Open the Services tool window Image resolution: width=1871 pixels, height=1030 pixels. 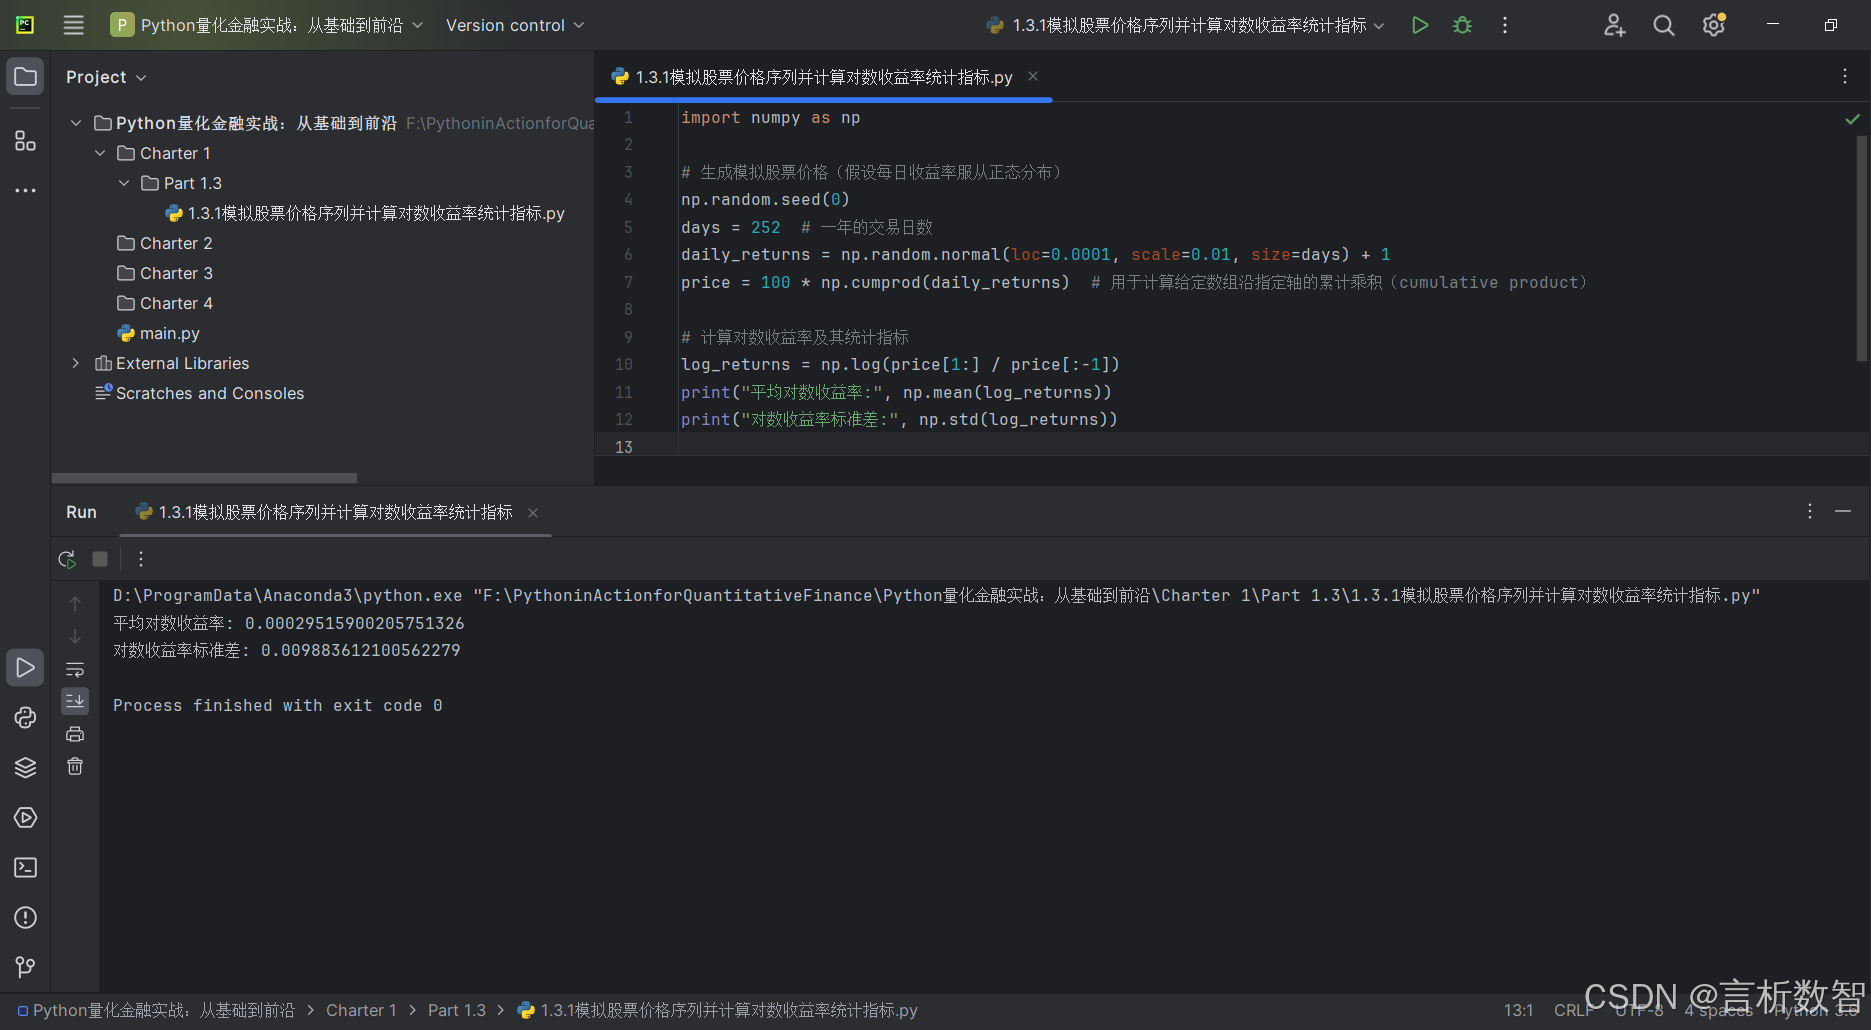click(25, 817)
